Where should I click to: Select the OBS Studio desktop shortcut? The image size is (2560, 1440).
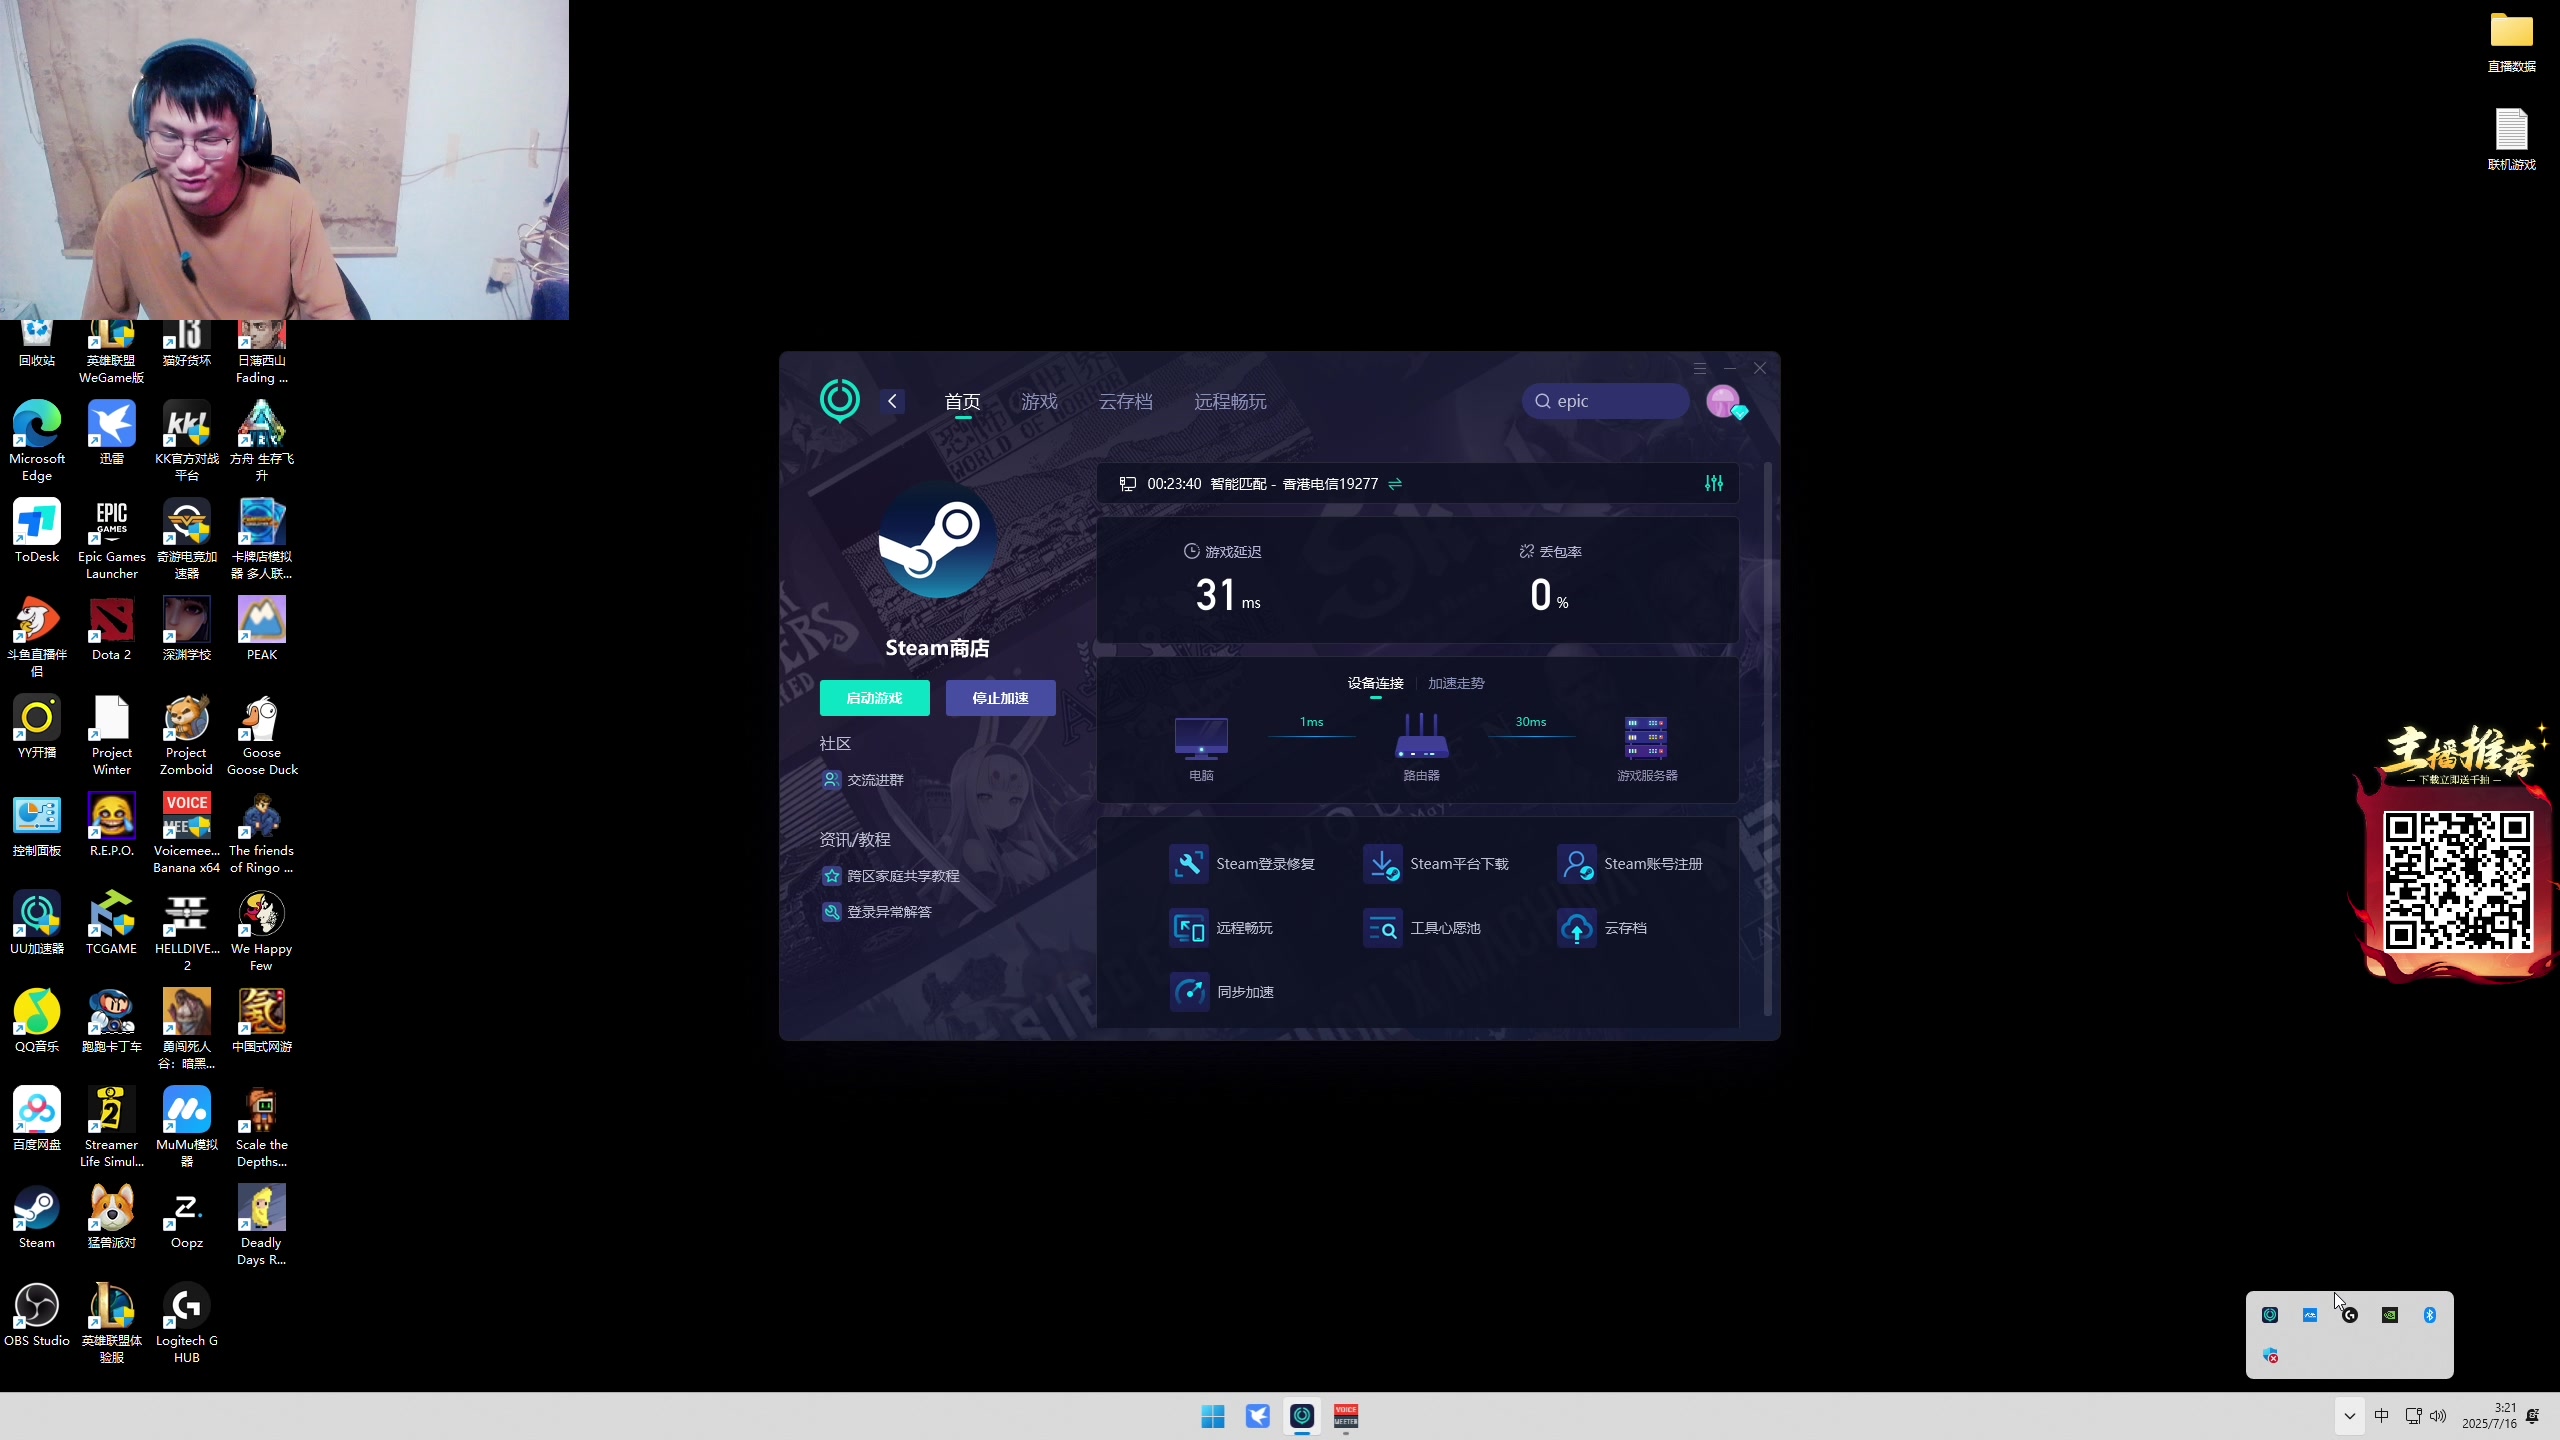[x=37, y=1316]
